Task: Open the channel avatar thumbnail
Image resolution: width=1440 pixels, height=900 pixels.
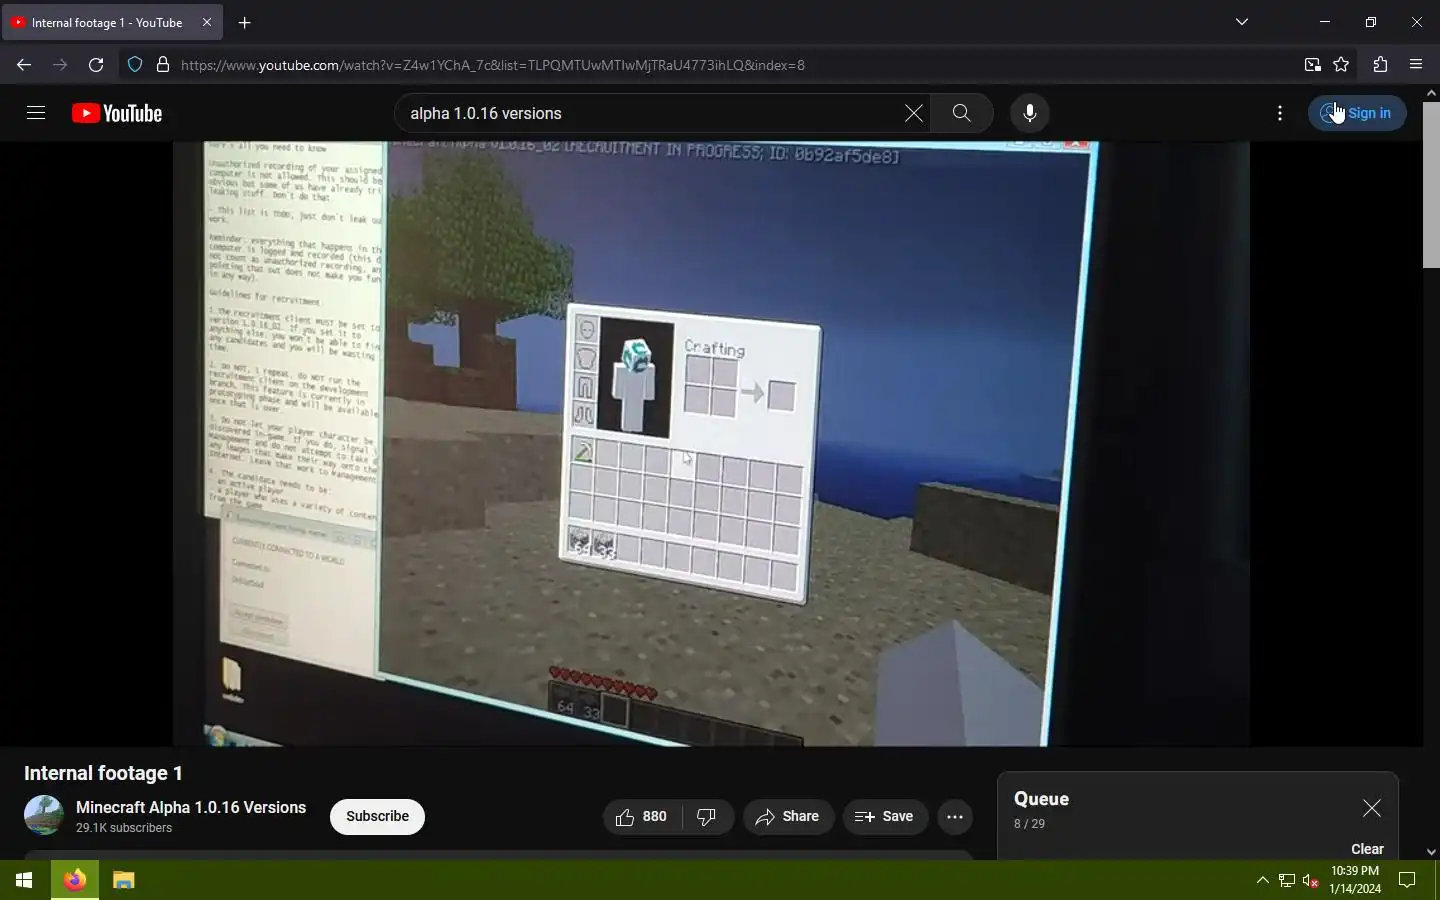Action: 44,815
